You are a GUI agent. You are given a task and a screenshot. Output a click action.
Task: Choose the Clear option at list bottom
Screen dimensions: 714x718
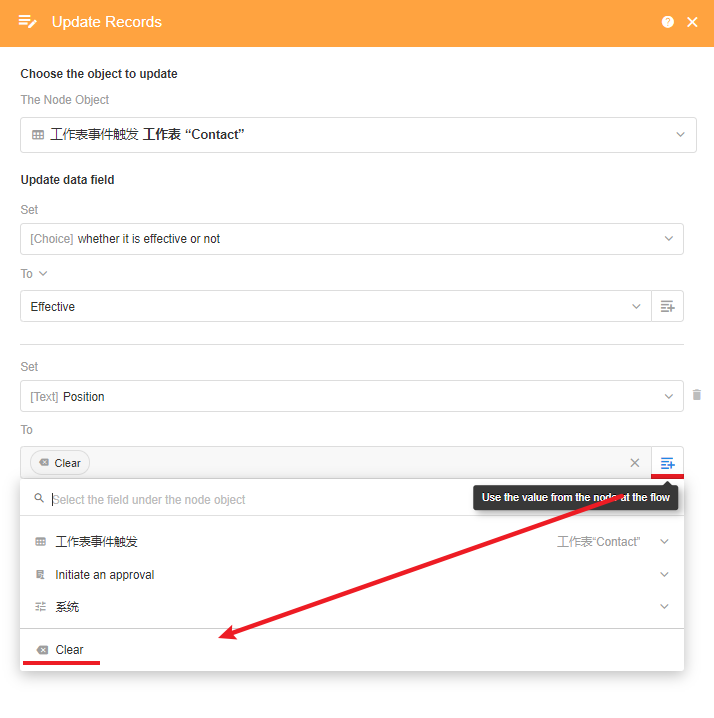coord(69,650)
